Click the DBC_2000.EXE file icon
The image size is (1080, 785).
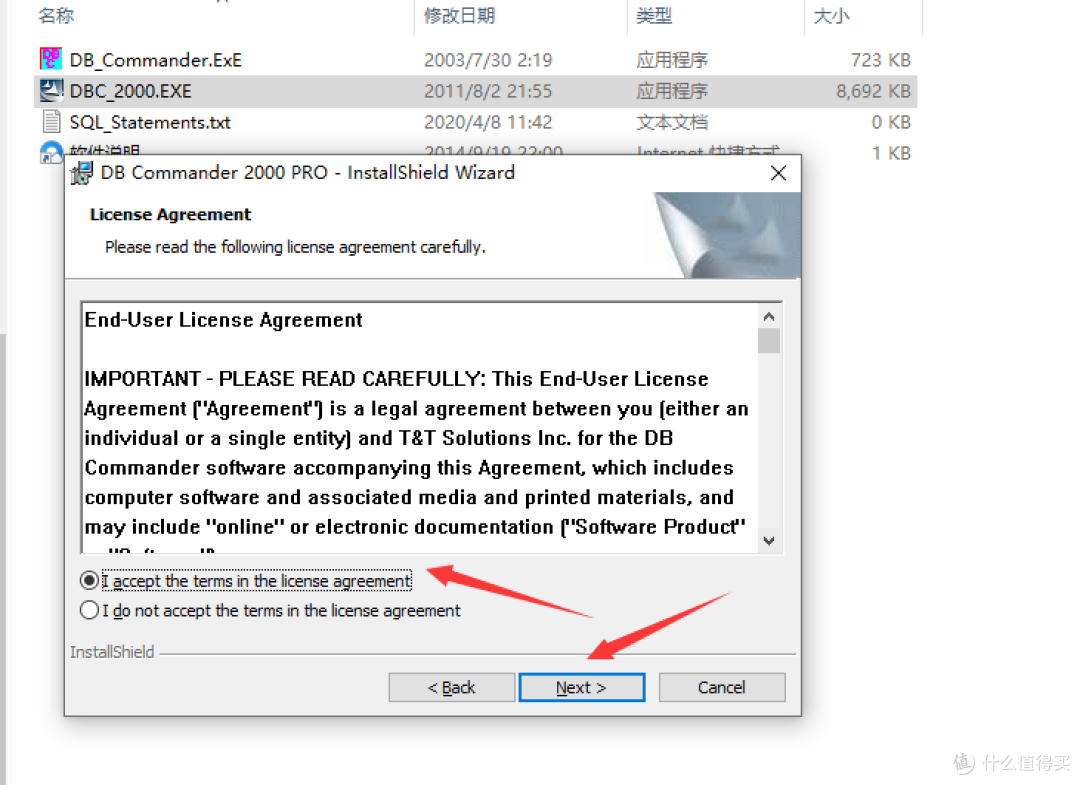(x=51, y=90)
